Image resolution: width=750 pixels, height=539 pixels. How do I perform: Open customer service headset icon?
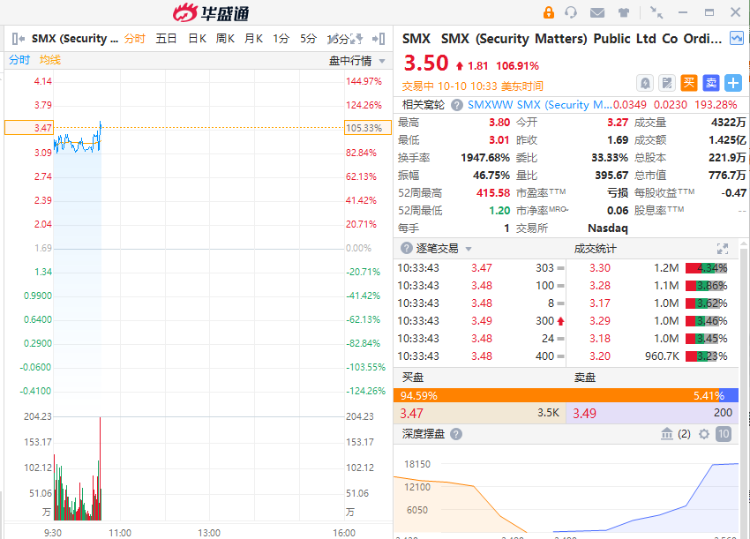click(571, 12)
